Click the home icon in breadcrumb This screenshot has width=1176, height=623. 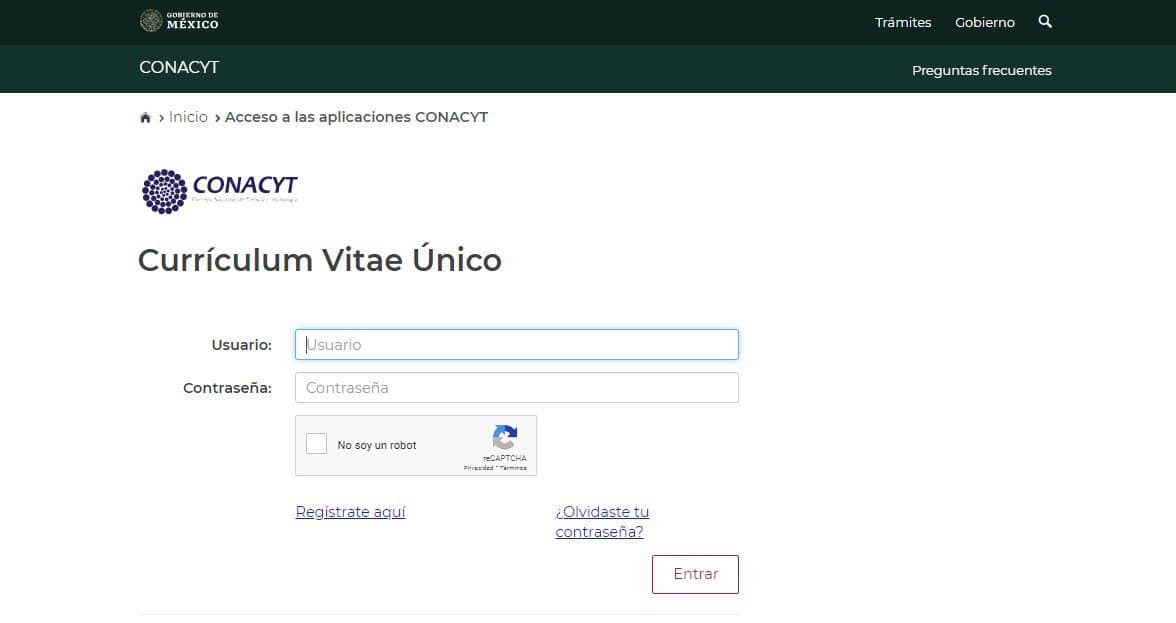pyautogui.click(x=146, y=118)
